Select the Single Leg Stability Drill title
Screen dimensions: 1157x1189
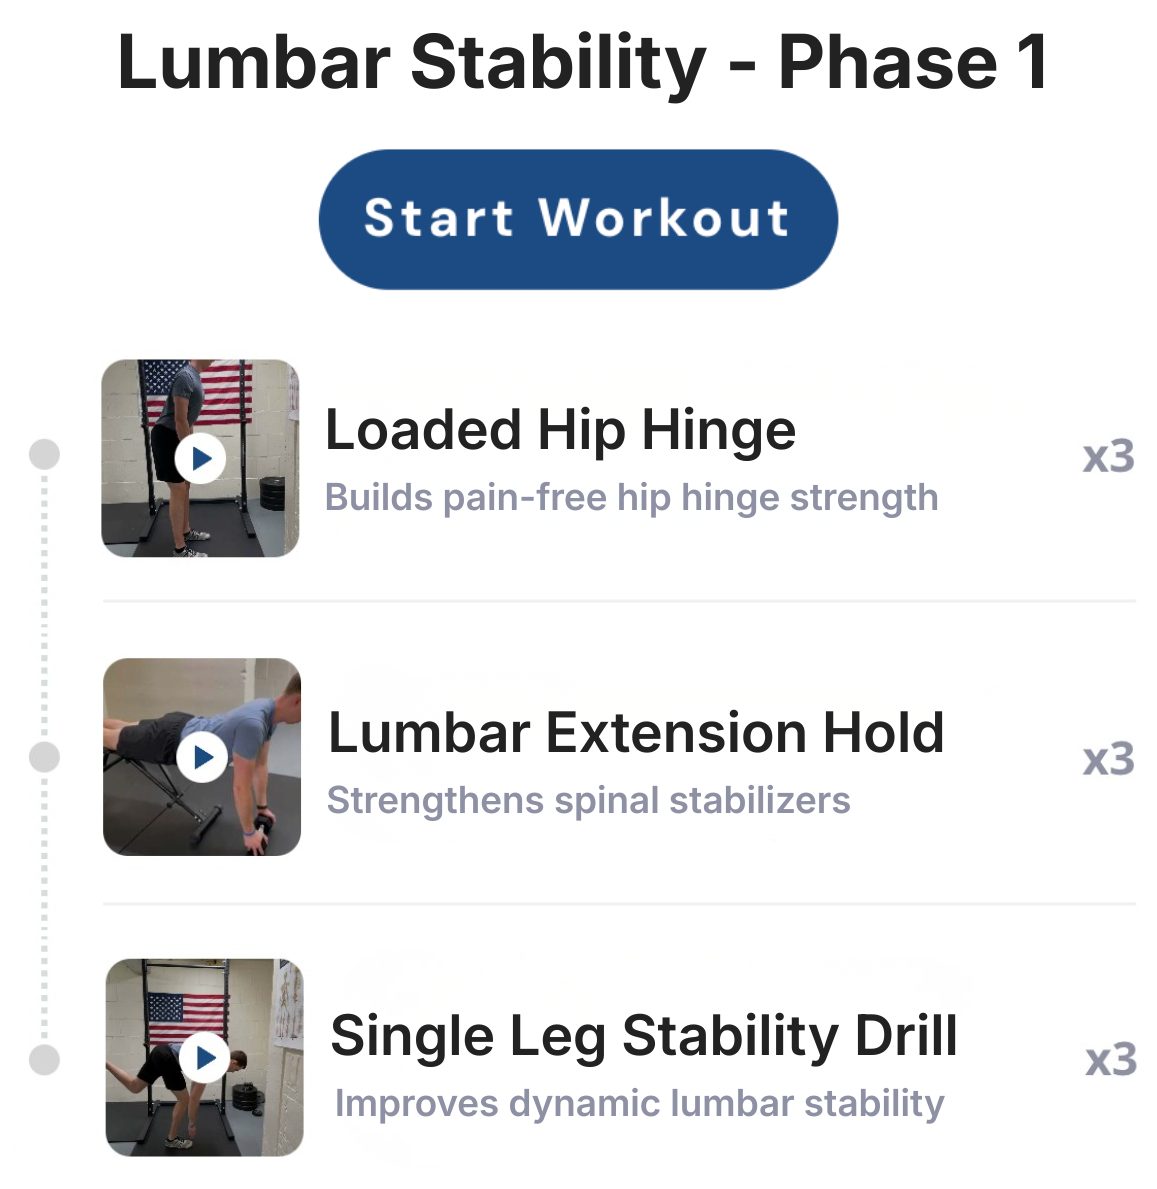click(x=643, y=1035)
